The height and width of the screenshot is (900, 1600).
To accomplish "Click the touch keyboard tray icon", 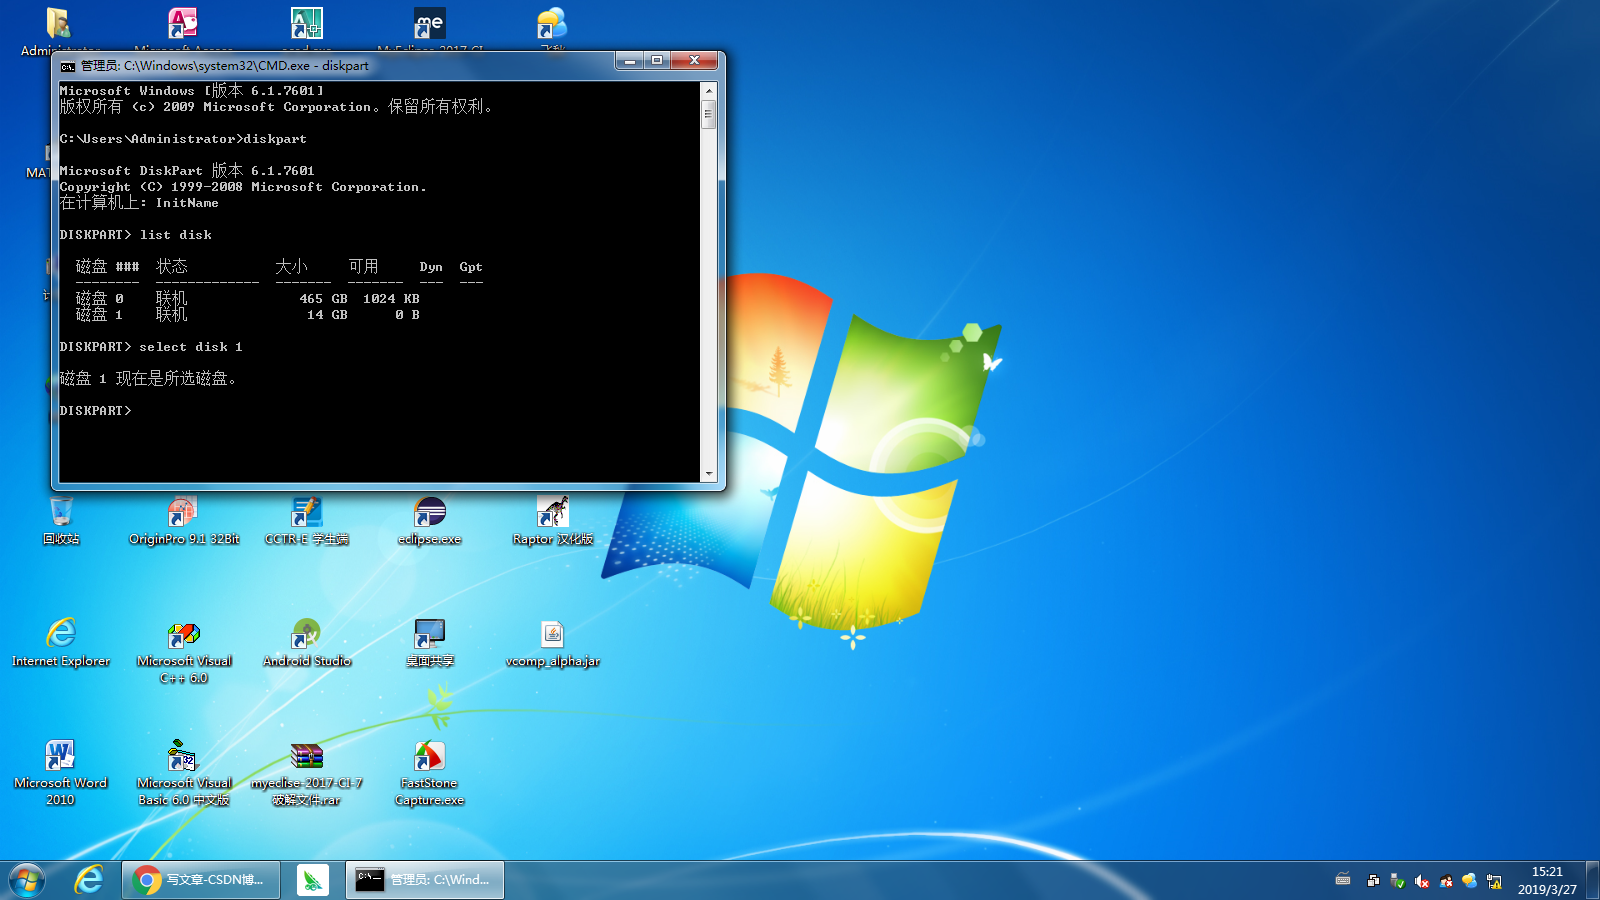I will coord(1343,880).
